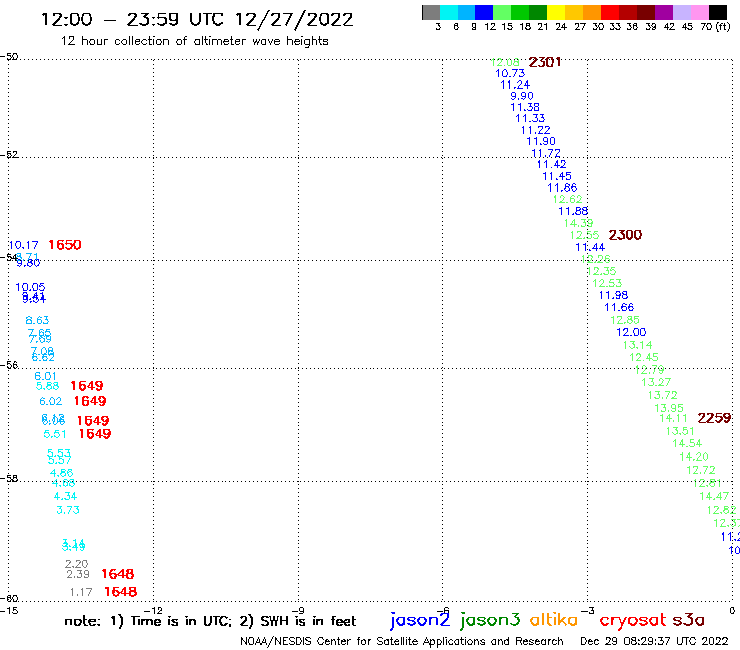
Task: Select the black swatch at the scale end
Action: click(x=717, y=12)
